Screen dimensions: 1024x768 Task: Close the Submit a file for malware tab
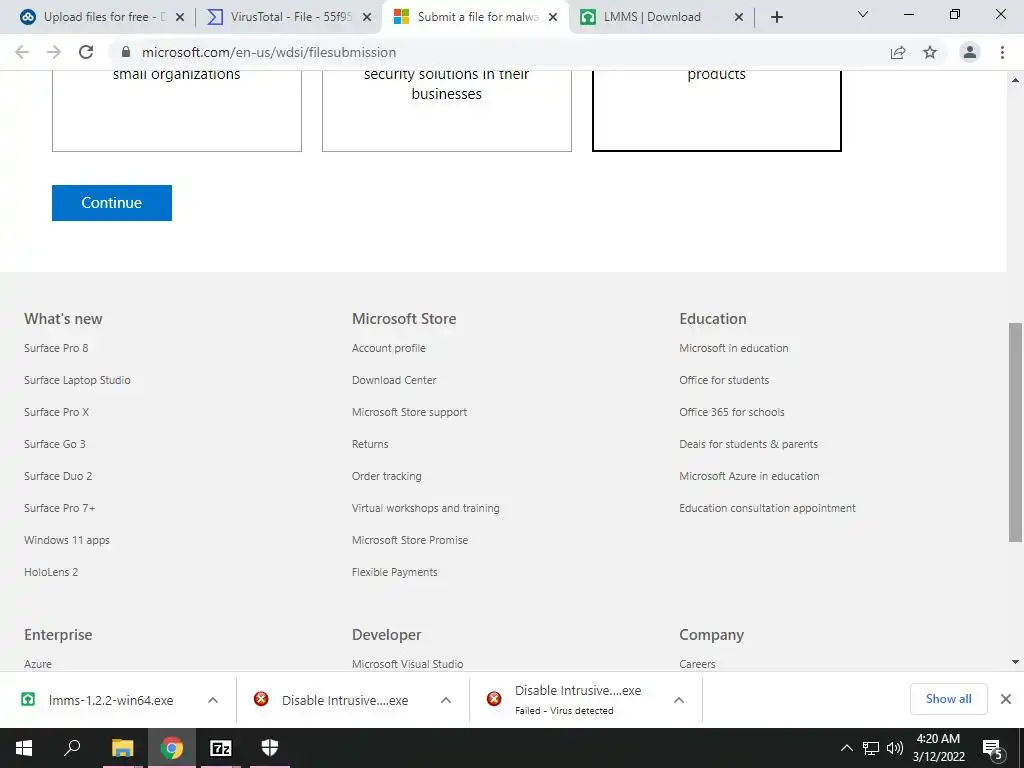(553, 17)
